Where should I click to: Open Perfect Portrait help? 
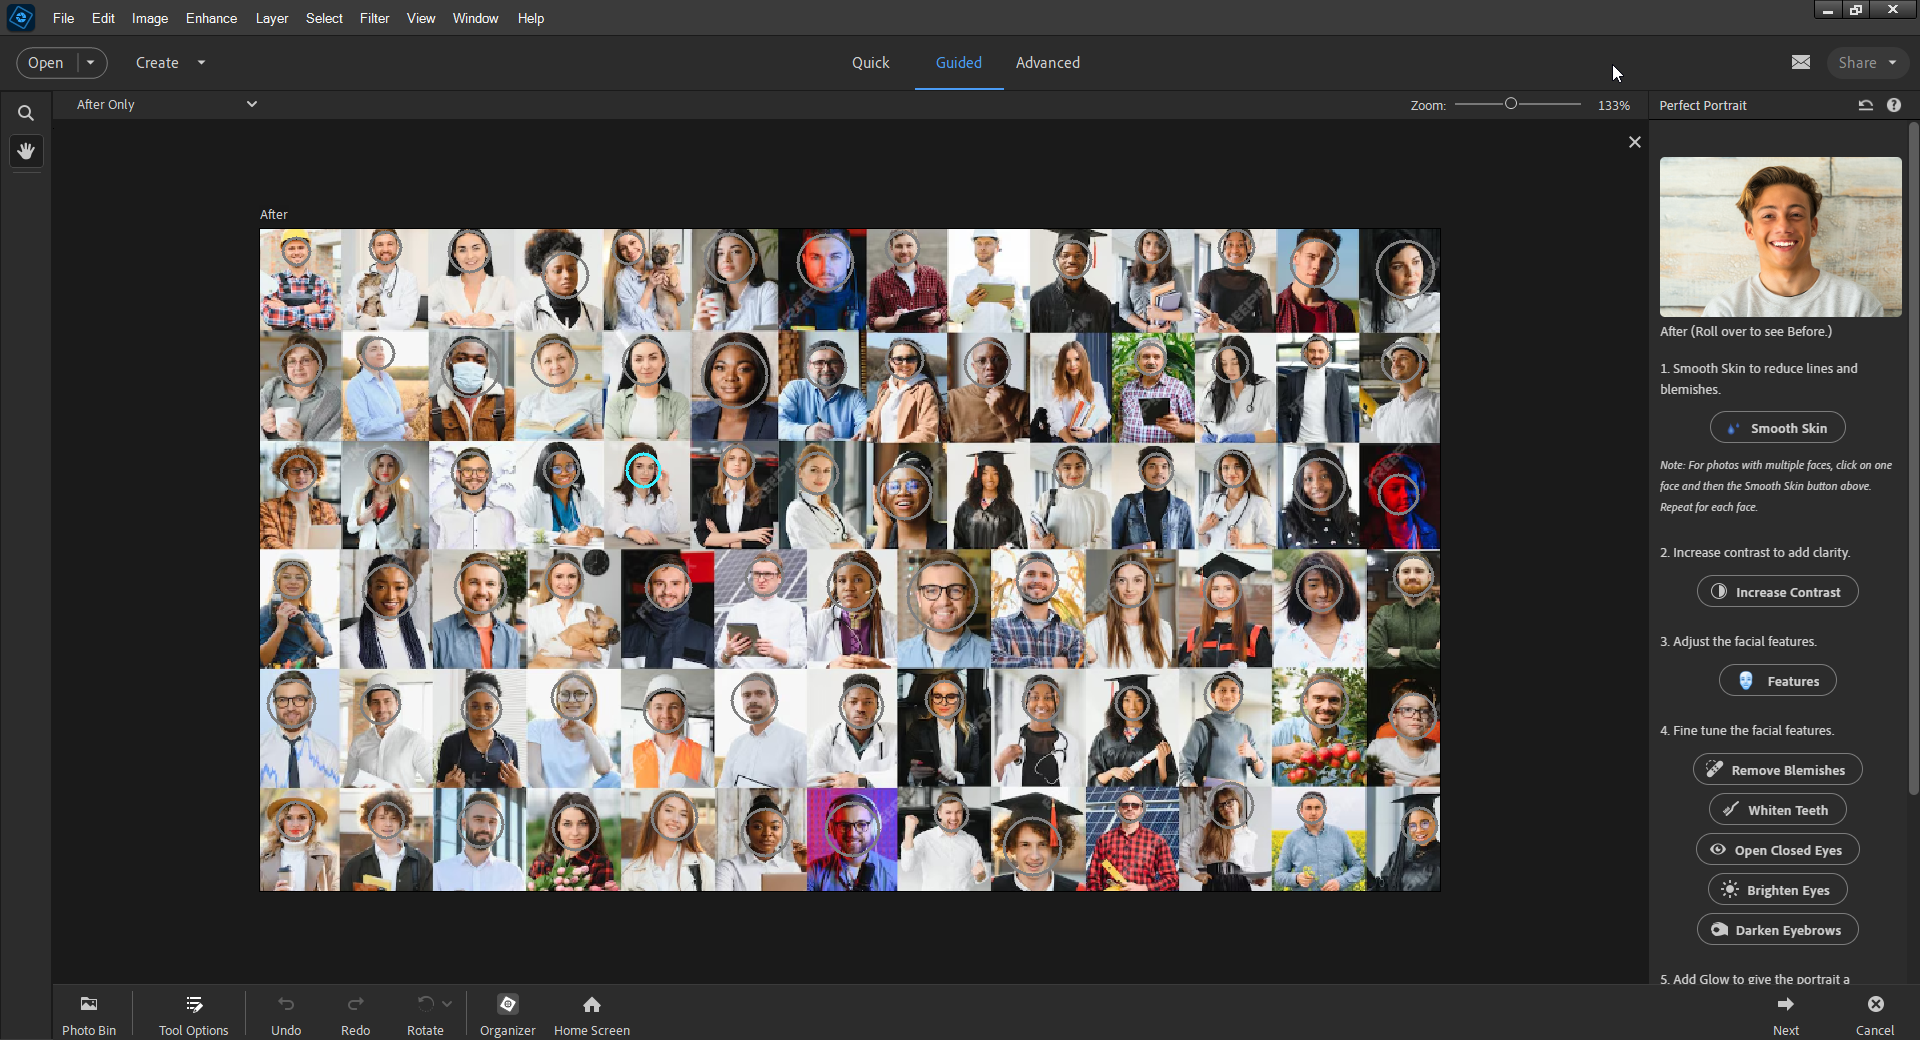[1895, 105]
